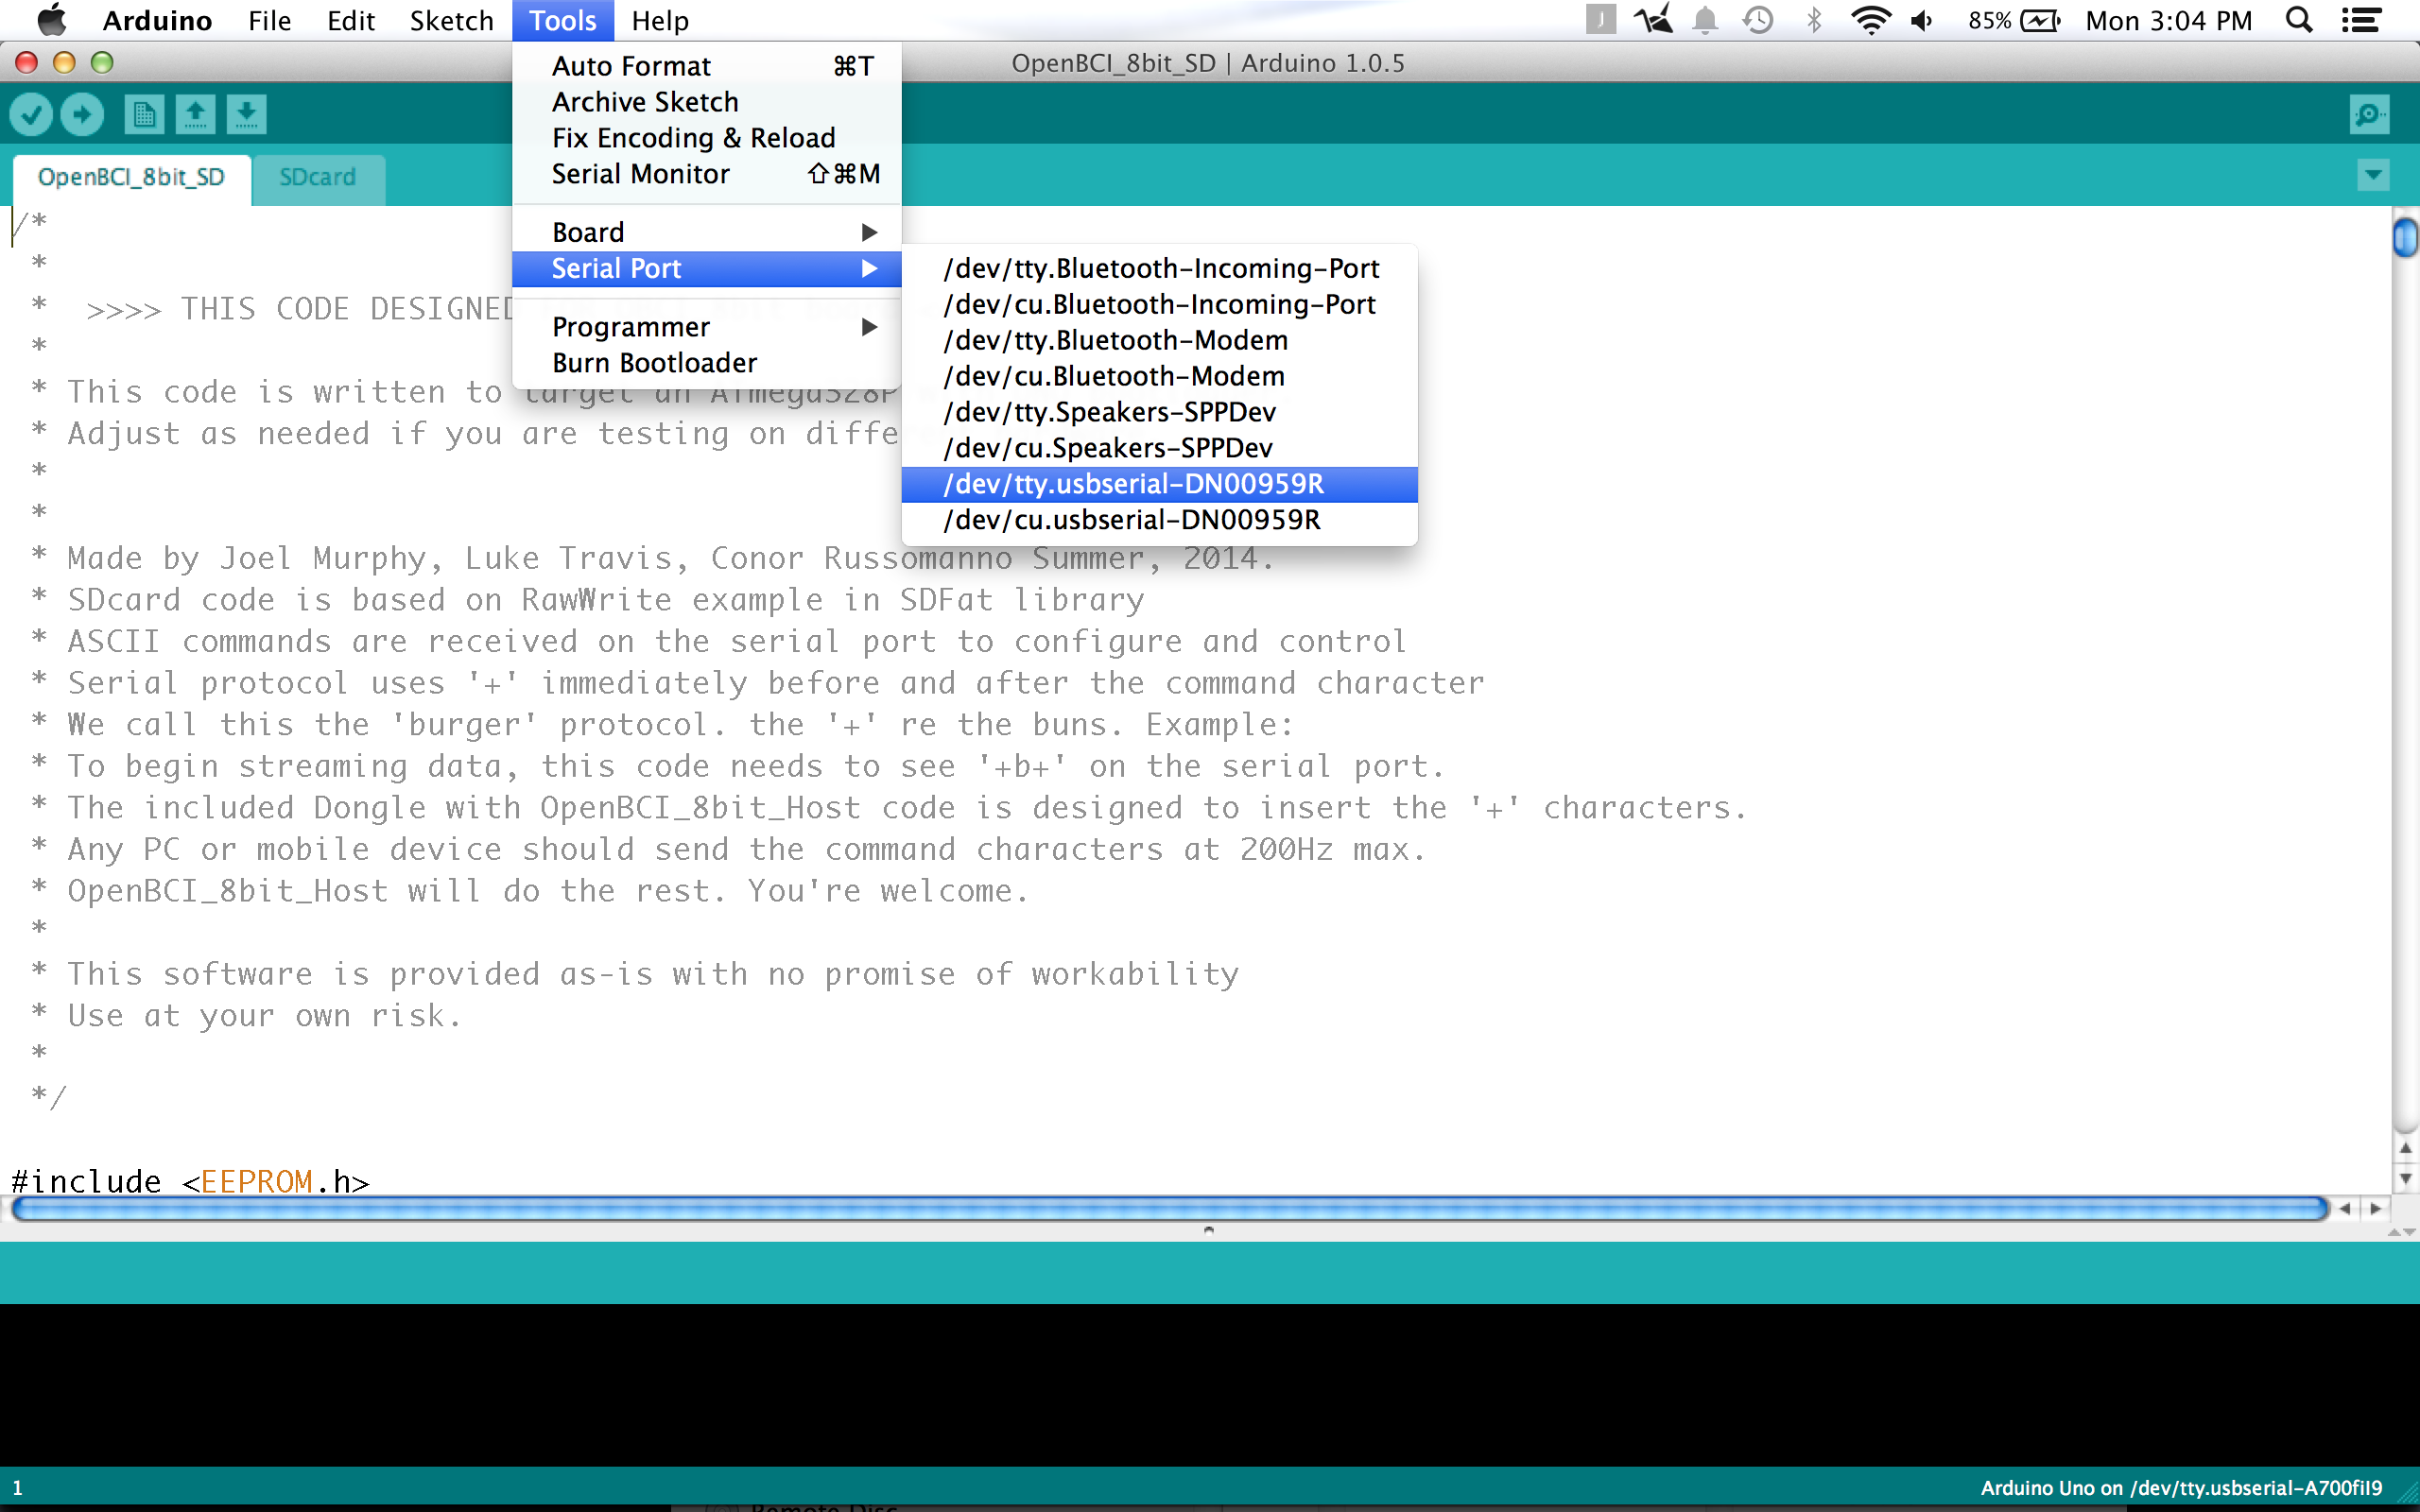Click the Verify checkmark toolbar icon

click(x=32, y=114)
